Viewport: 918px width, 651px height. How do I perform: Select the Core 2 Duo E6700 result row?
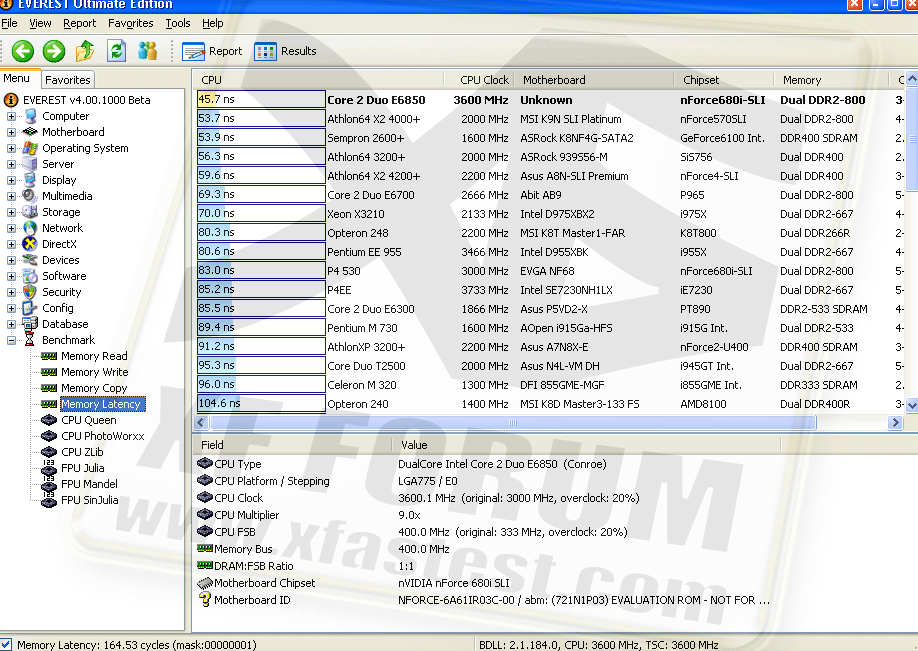pos(550,195)
